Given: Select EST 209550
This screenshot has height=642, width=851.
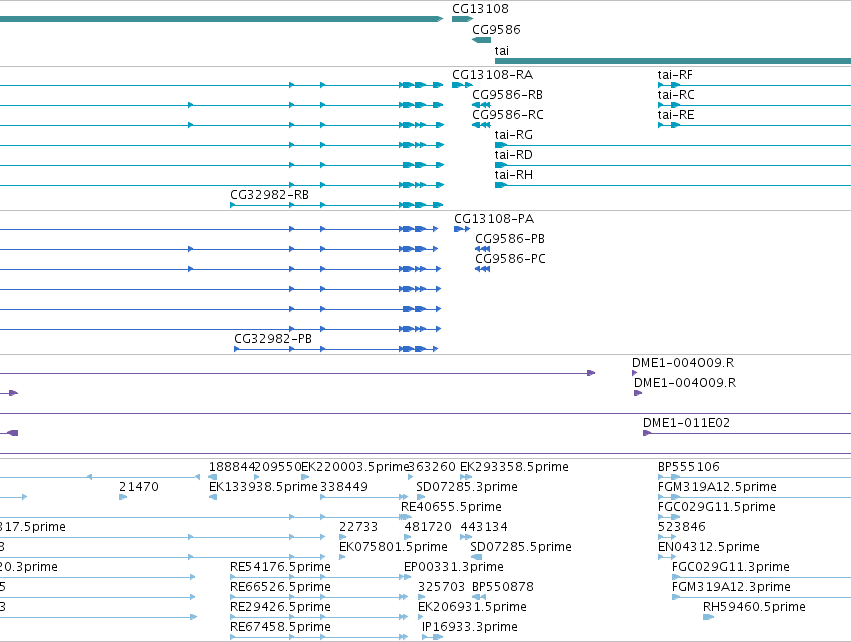Looking at the screenshot, I should (x=277, y=467).
